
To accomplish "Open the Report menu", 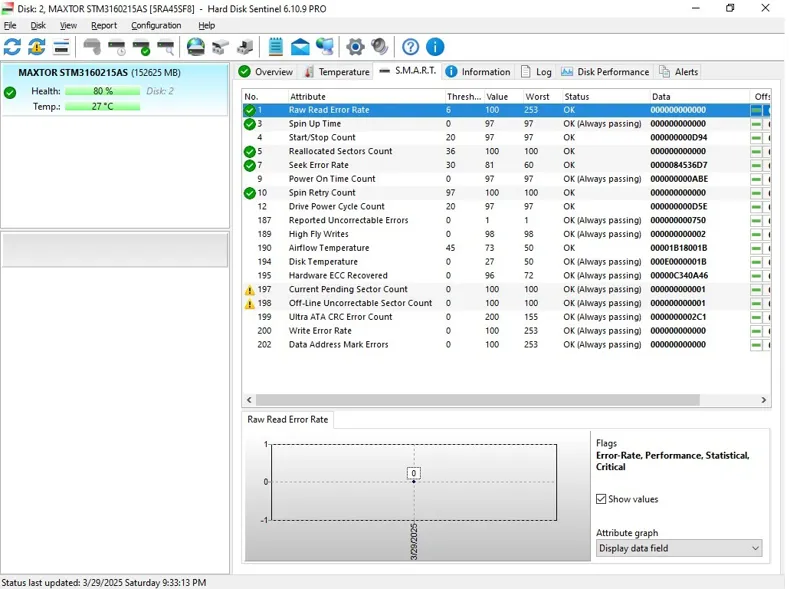I will tap(104, 25).
